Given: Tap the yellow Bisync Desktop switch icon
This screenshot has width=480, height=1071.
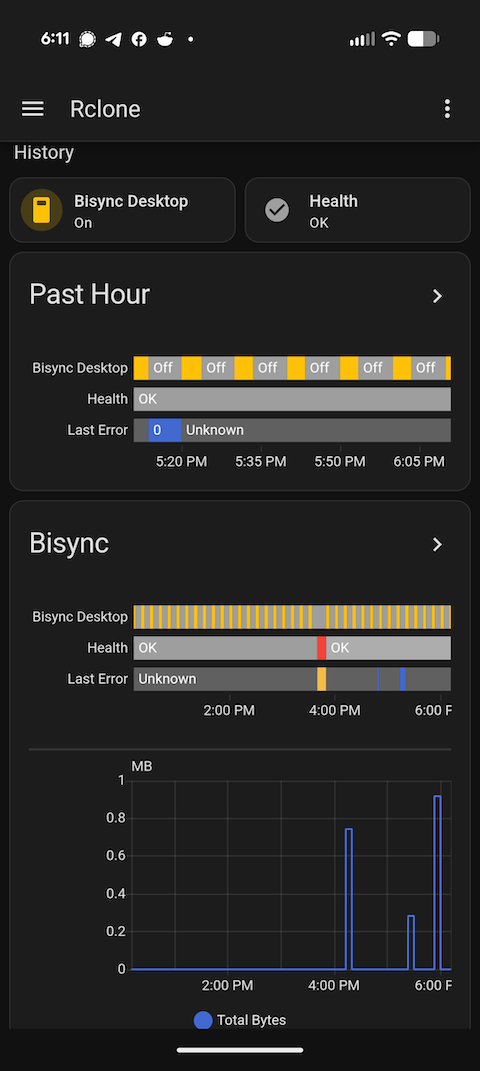Looking at the screenshot, I should 42,210.
